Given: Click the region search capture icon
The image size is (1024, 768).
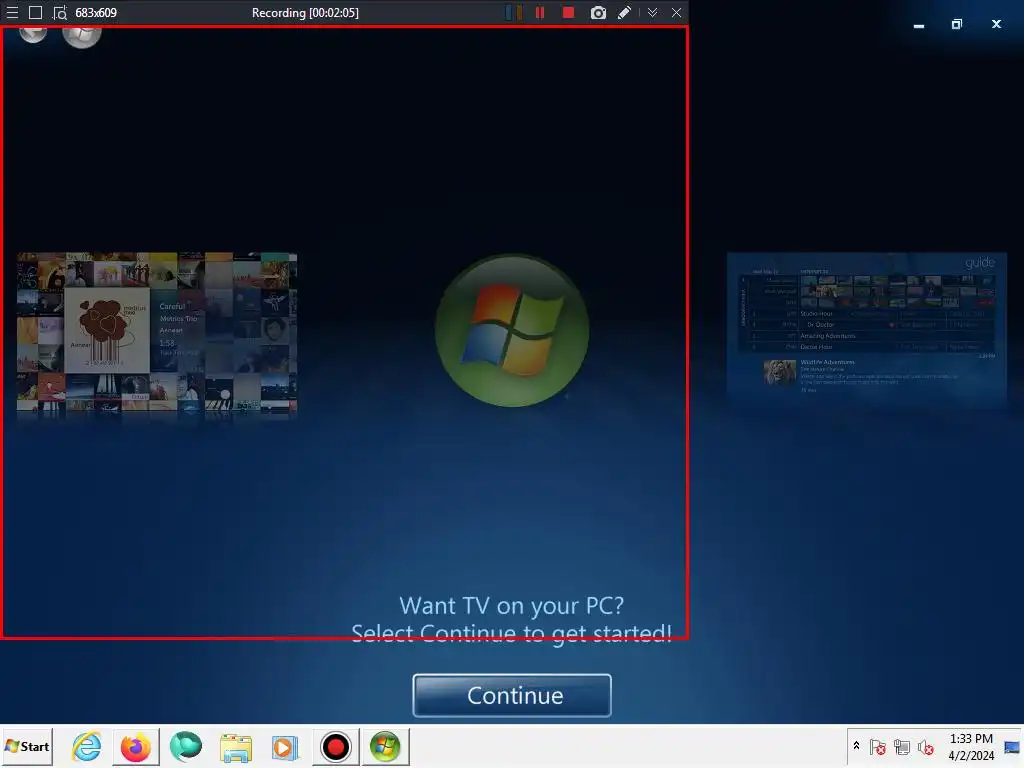Looking at the screenshot, I should 60,12.
